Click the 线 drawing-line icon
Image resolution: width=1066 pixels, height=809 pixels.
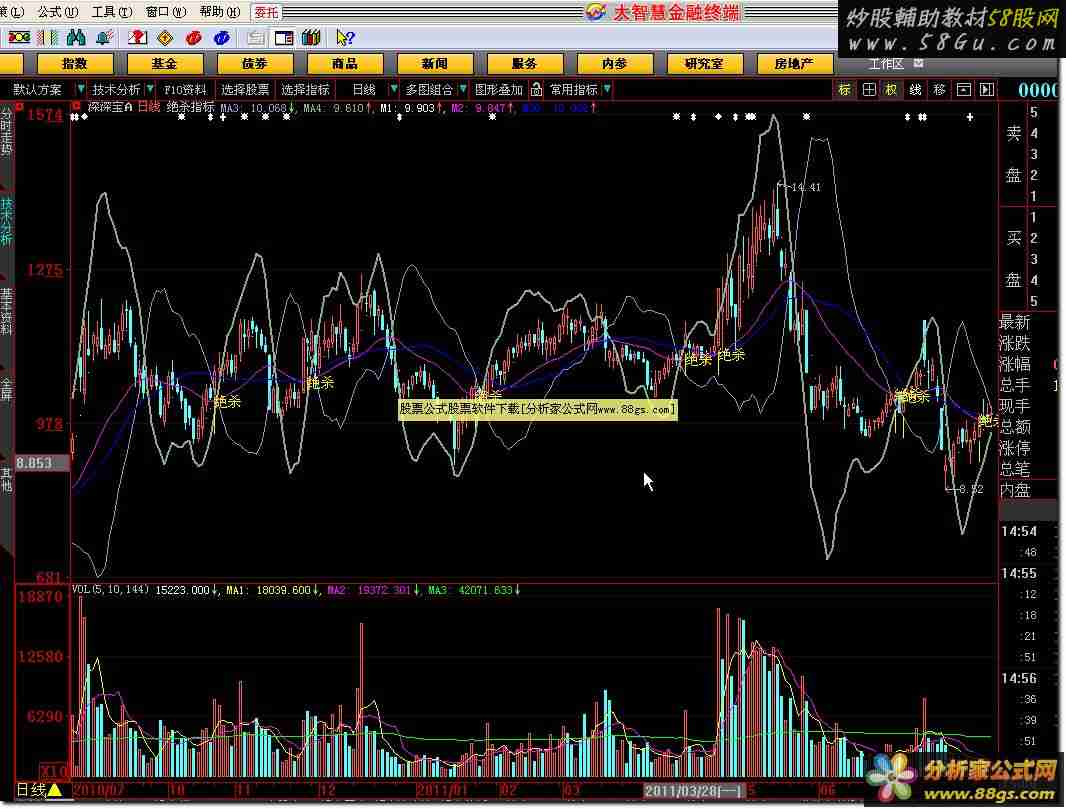(x=915, y=90)
